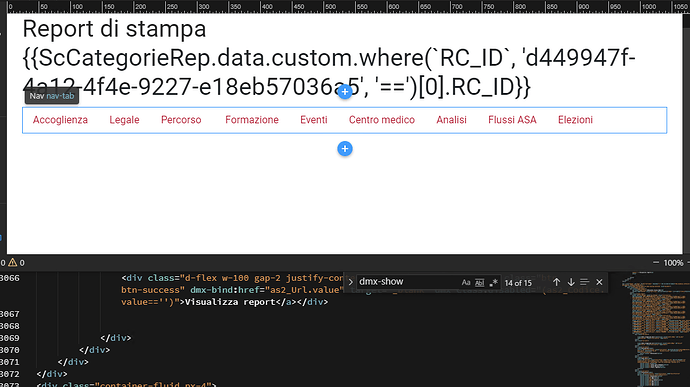The image size is (690, 387).
Task: Toggle Match Whole Word in the find widget
Action: 479,283
